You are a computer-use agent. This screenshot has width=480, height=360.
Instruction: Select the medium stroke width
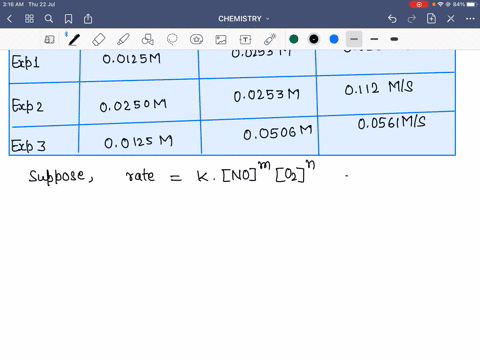374,39
